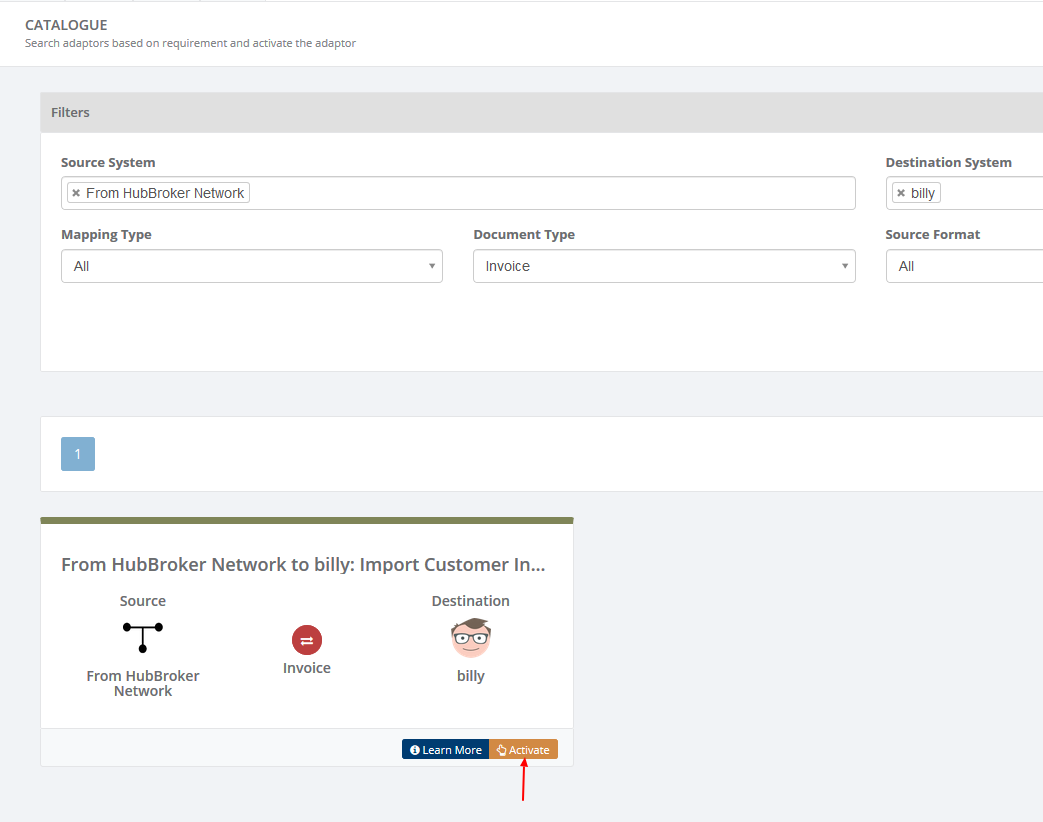Open the Mapping Type dropdown

pyautogui.click(x=251, y=266)
